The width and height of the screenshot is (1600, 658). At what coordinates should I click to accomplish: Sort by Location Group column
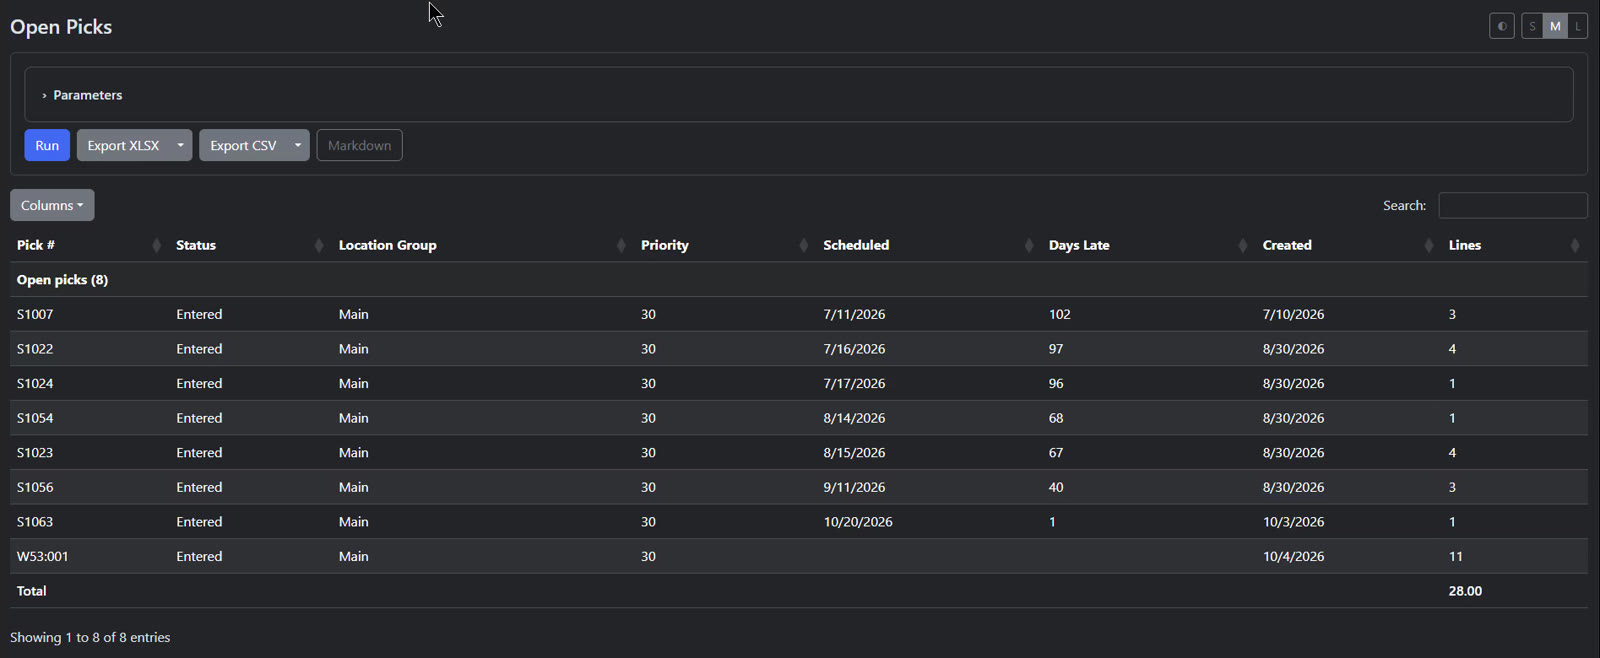click(482, 245)
